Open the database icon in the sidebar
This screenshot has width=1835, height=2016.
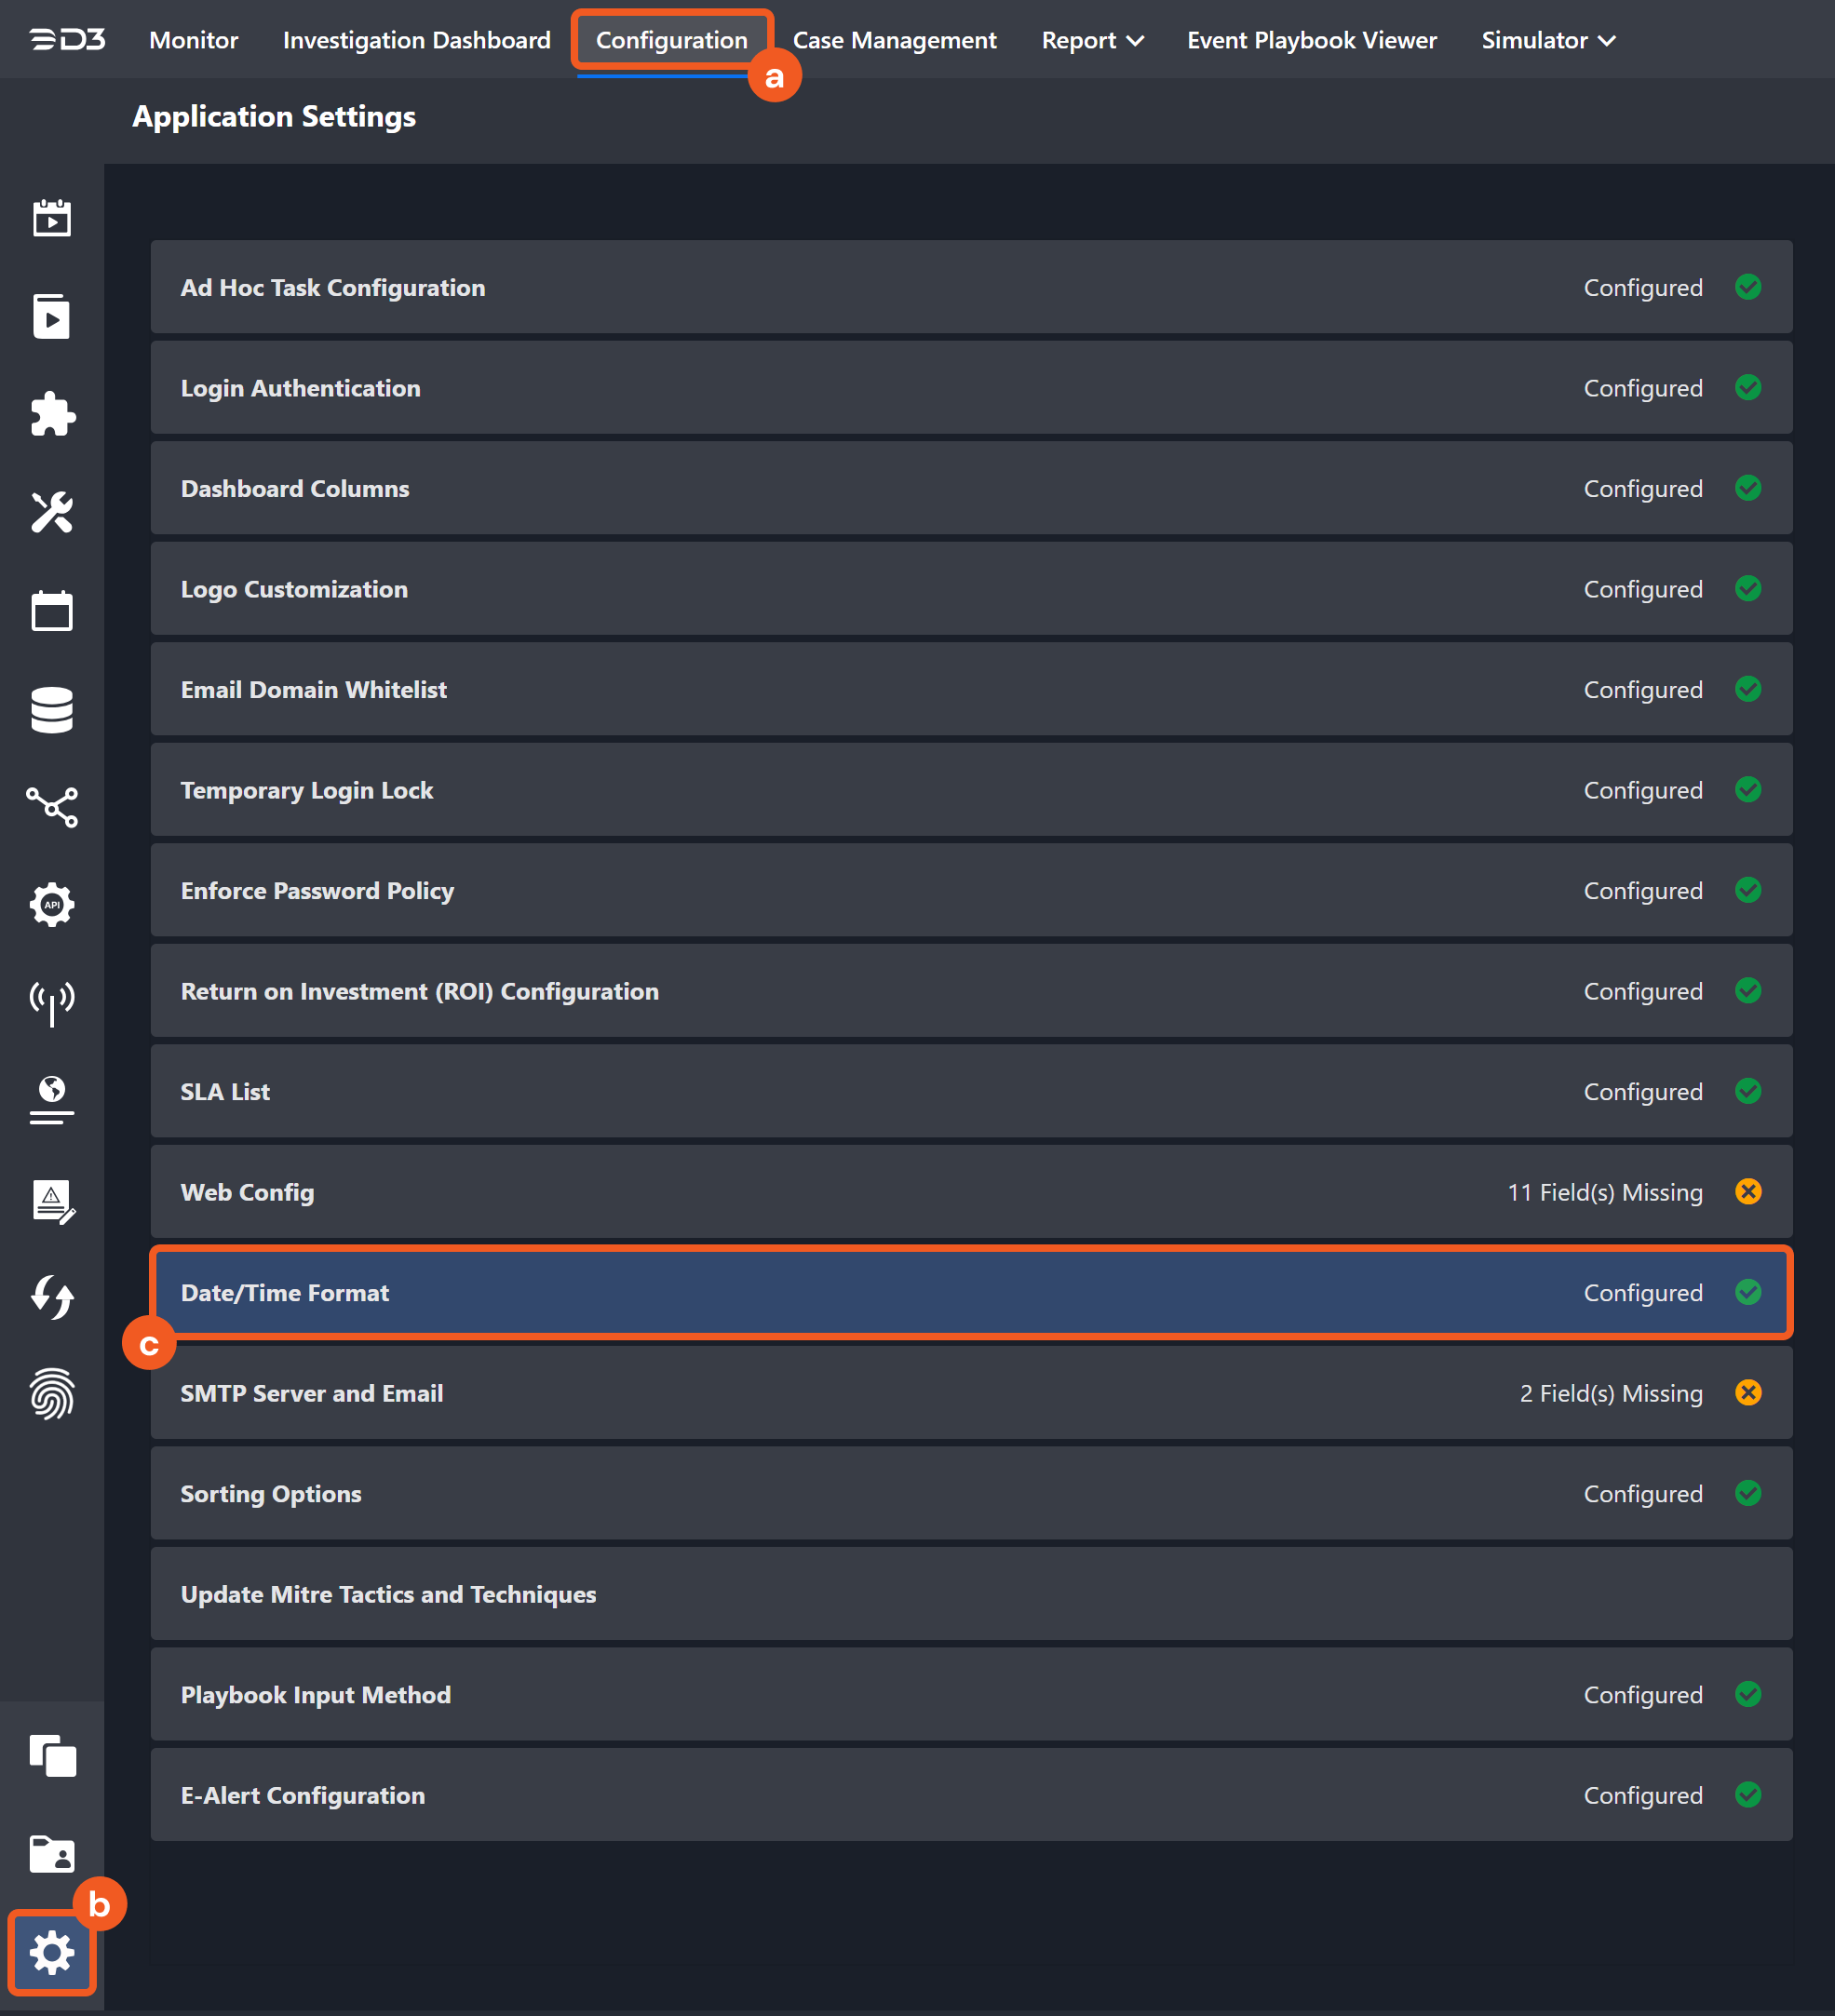[52, 709]
